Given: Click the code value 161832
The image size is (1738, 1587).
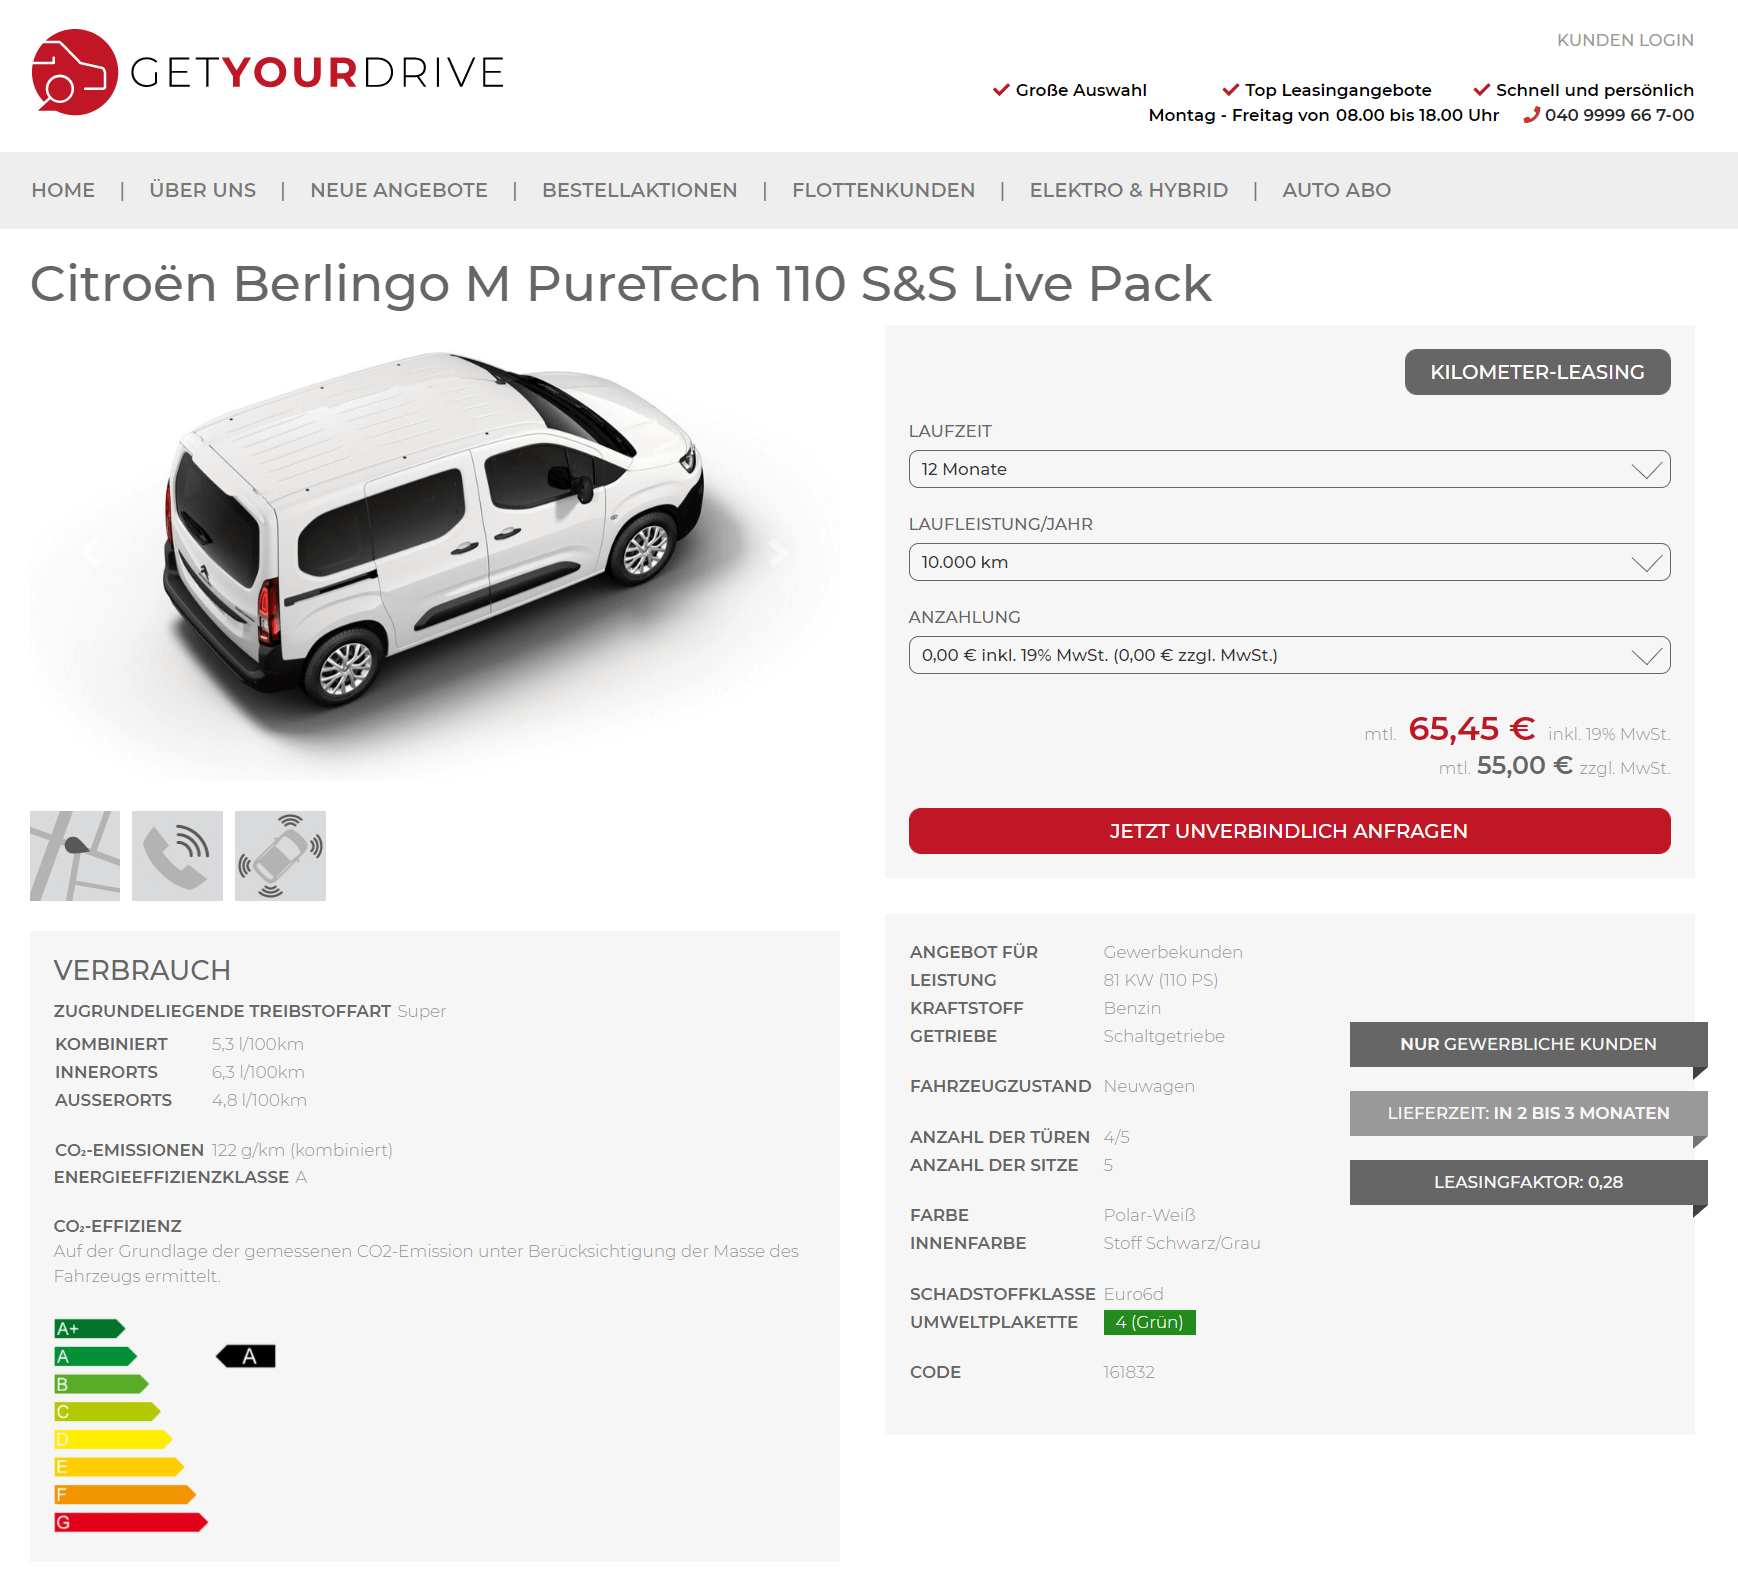Looking at the screenshot, I should [1129, 1372].
